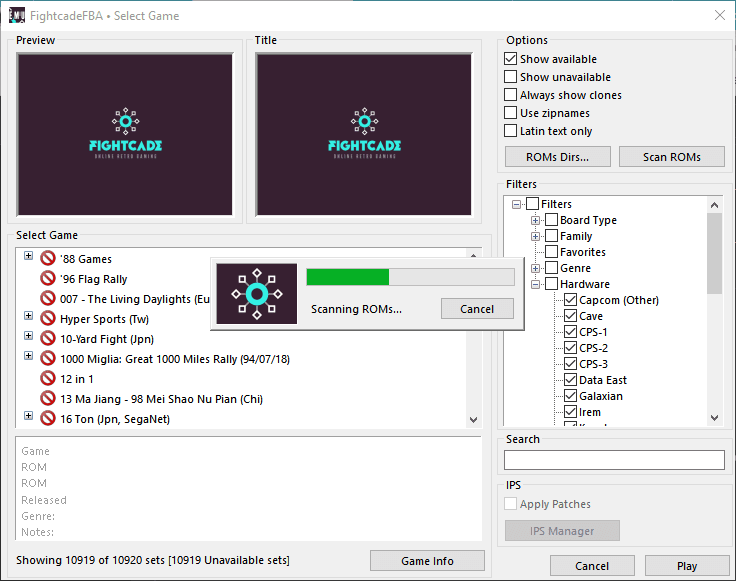
Task: Uncheck the Cave hardware filter
Action: point(570,315)
